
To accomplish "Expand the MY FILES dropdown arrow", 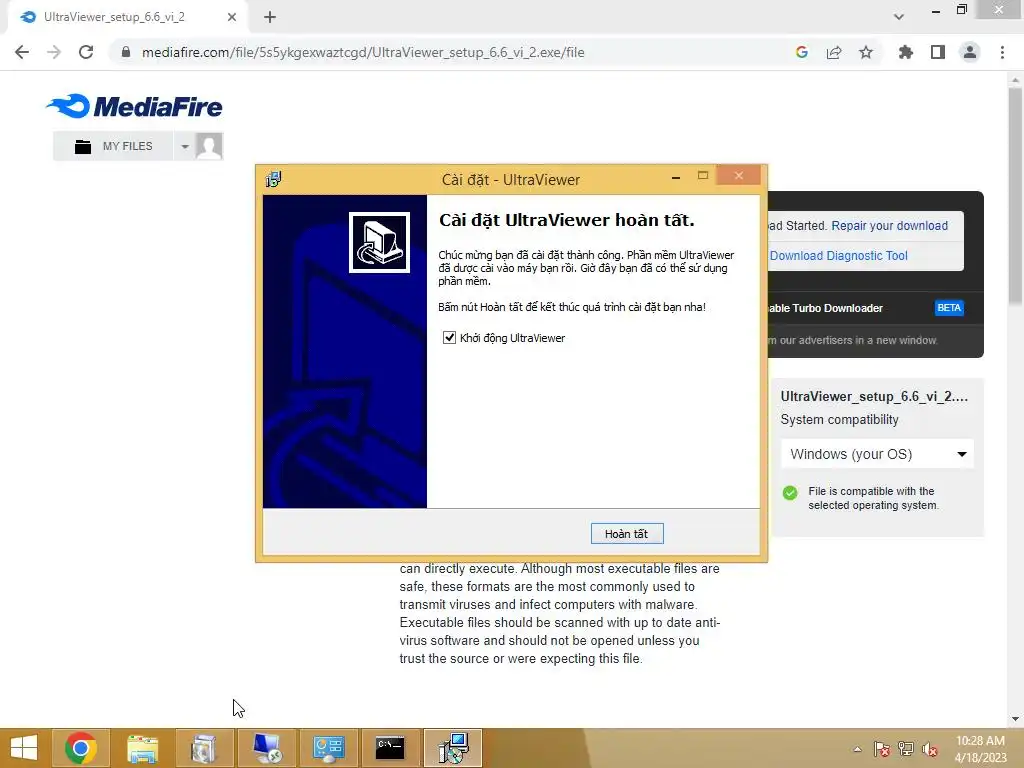I will (185, 146).
